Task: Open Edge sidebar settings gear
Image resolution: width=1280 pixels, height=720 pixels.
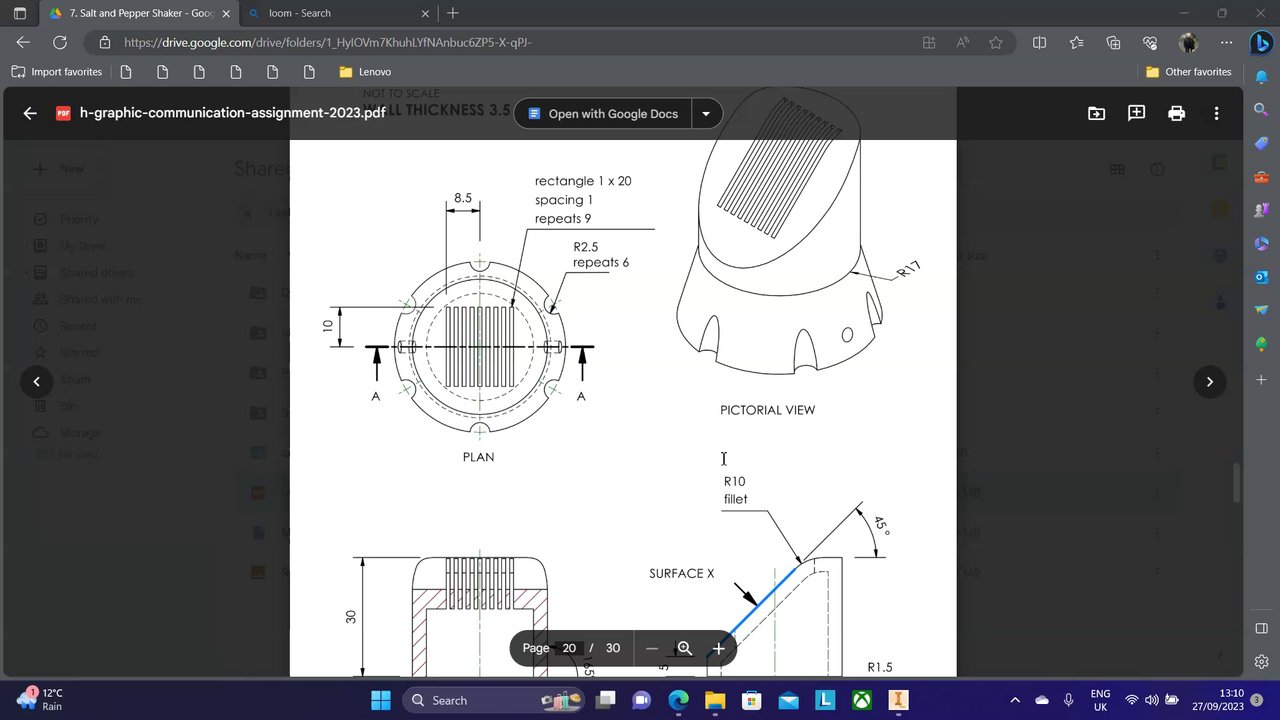Action: pyautogui.click(x=1262, y=662)
